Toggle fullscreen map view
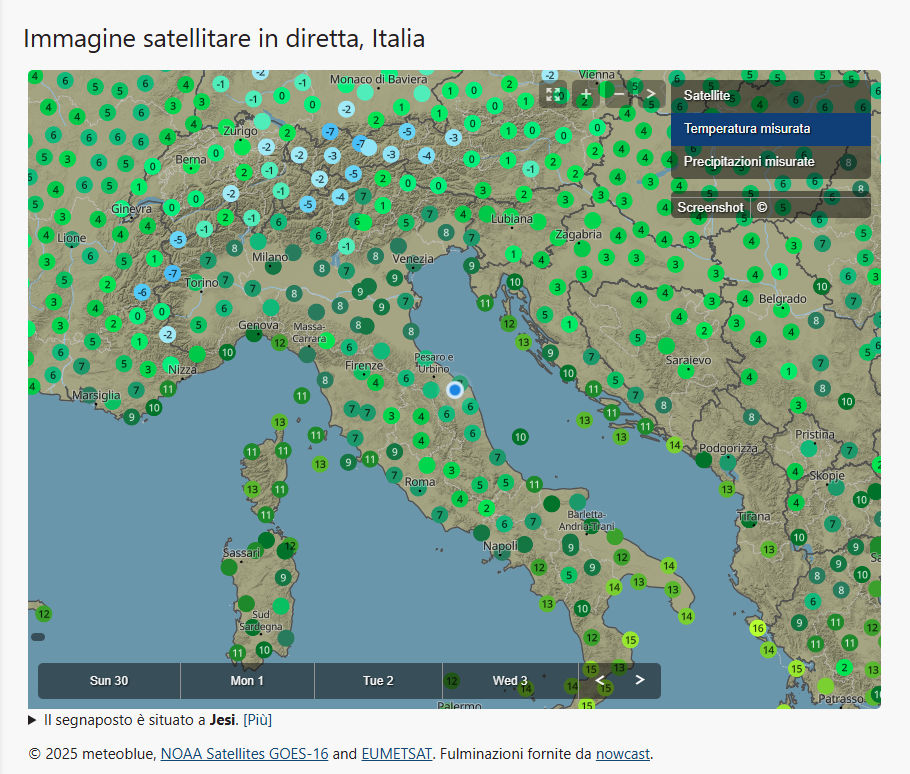This screenshot has width=910, height=774. tap(553, 94)
